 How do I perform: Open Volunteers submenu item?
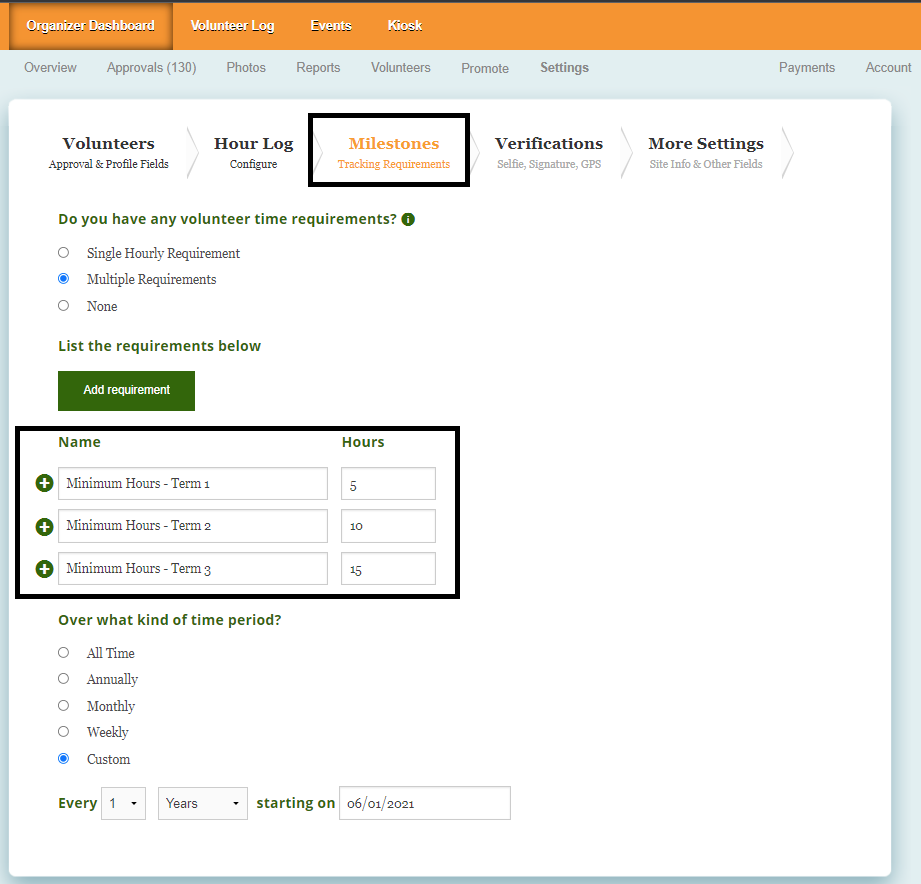(401, 68)
